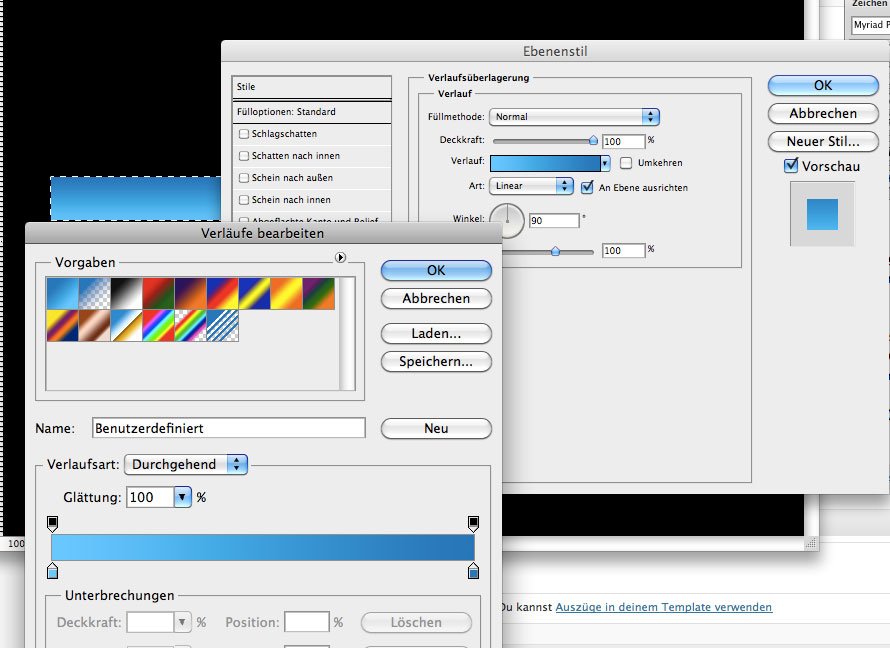Open the Art dropdown set to Linear
This screenshot has height=648, width=890.
click(x=531, y=186)
